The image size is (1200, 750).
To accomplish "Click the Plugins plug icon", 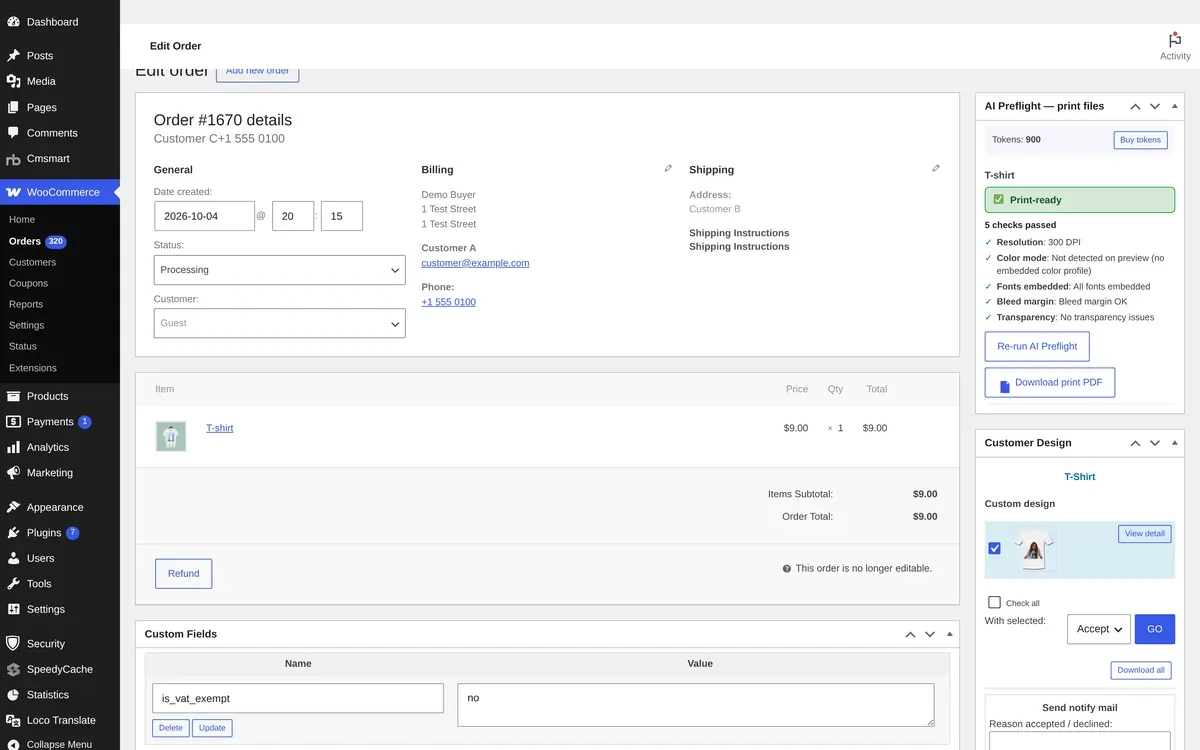I will coord(13,533).
